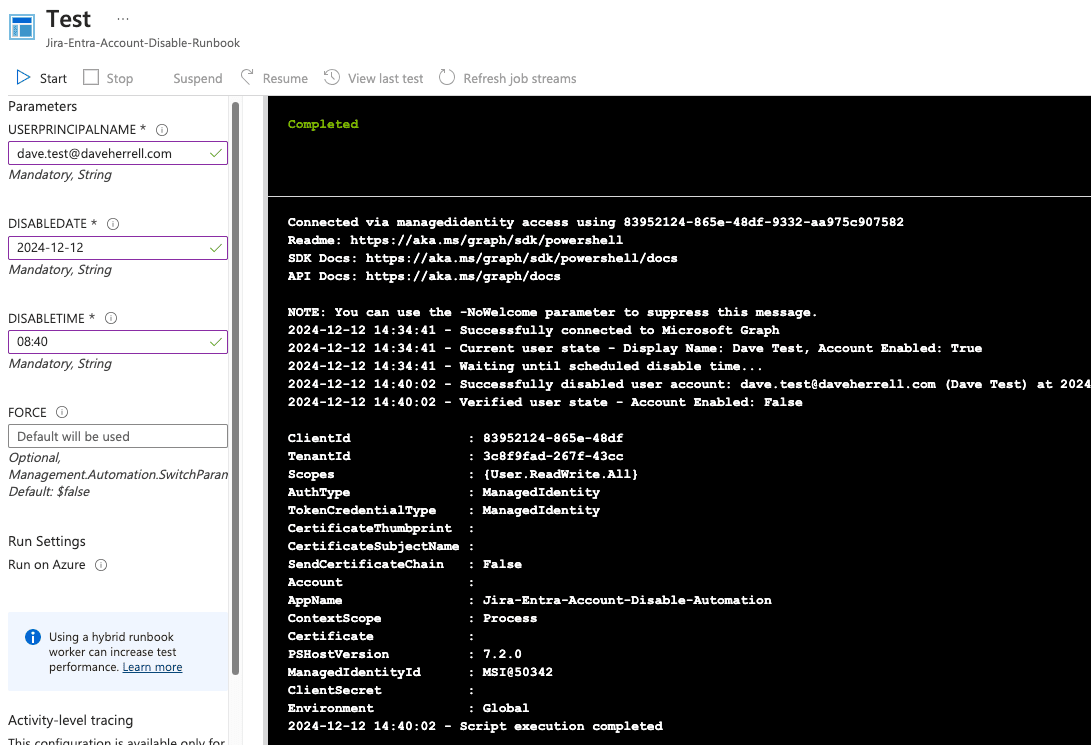The width and height of the screenshot is (1091, 745).
Task: Click the View last test clock icon
Action: (x=332, y=77)
